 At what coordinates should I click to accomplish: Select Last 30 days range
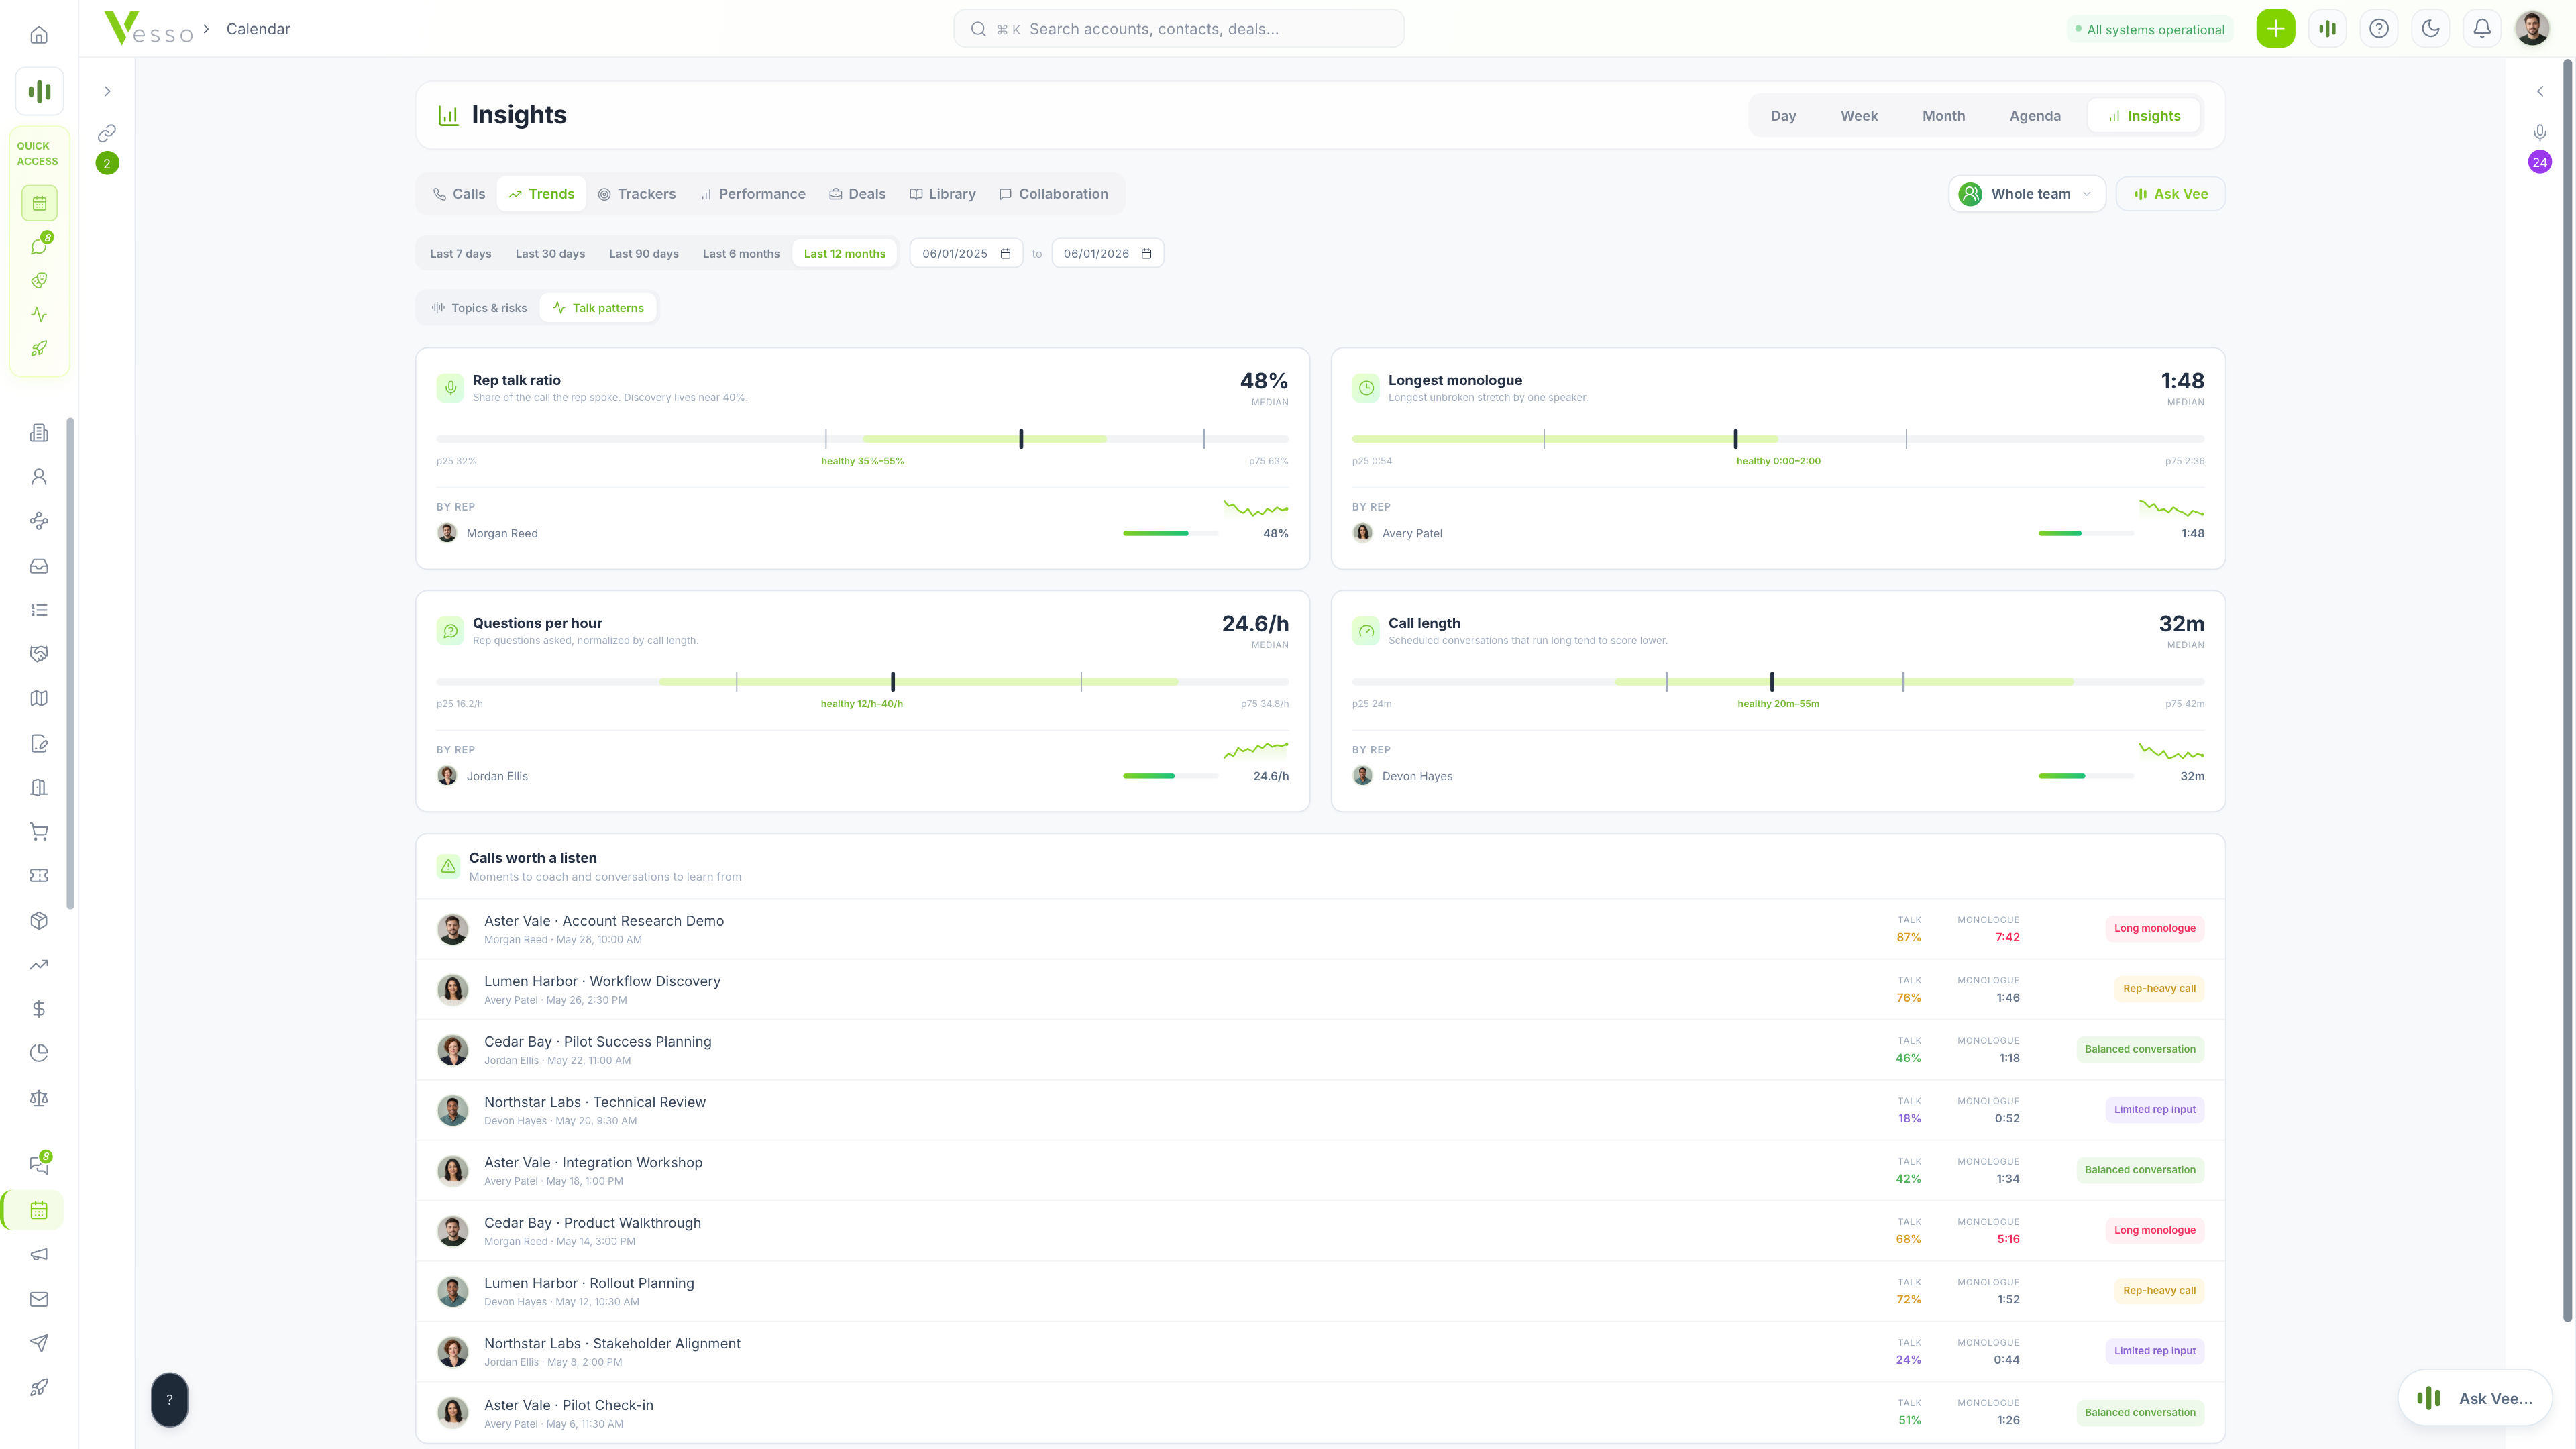point(550,254)
